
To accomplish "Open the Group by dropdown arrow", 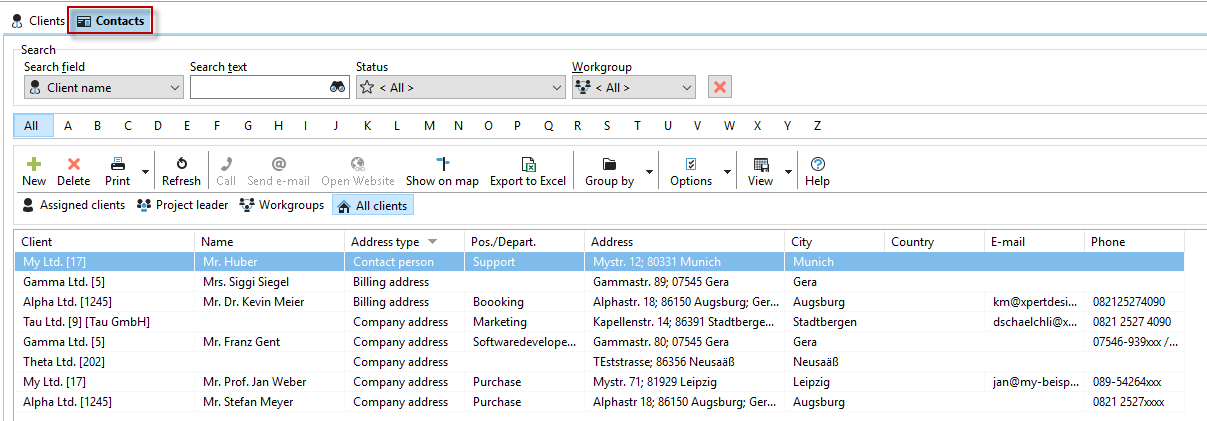I will (x=650, y=172).
